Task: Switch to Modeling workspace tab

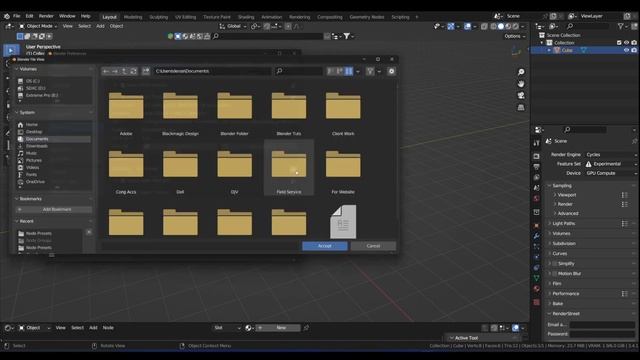Action: click(133, 17)
